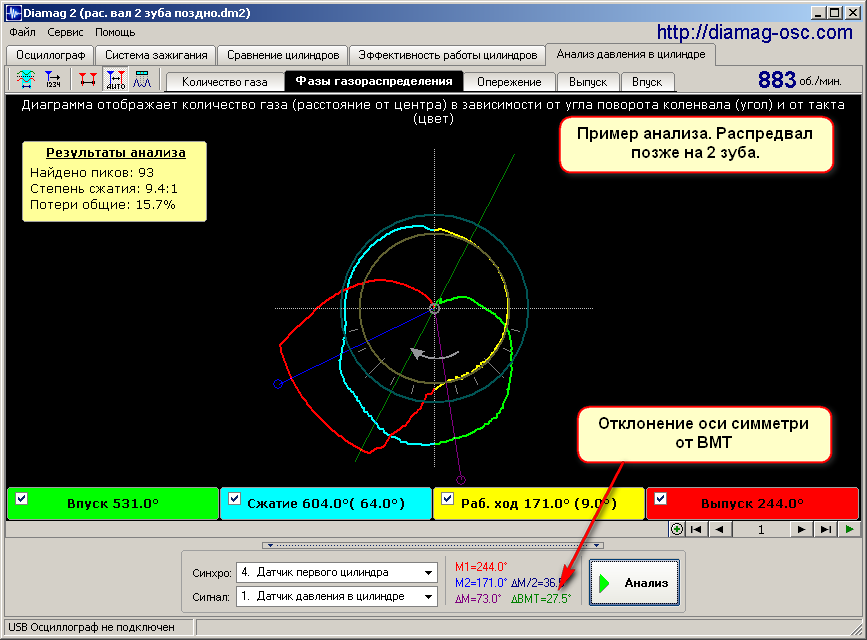Screen dimensions: 867x640
Task: Click the cyan Сжатие 604.0° legend bar
Action: [x=326, y=503]
